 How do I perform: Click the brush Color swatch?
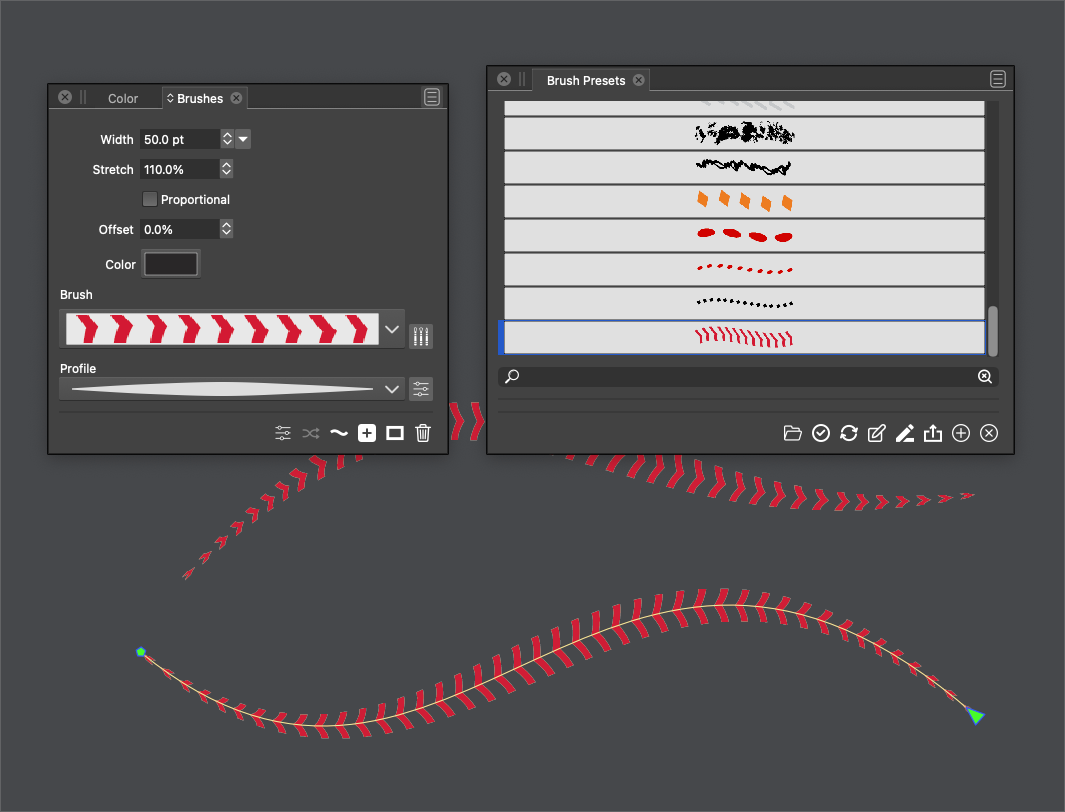(172, 264)
